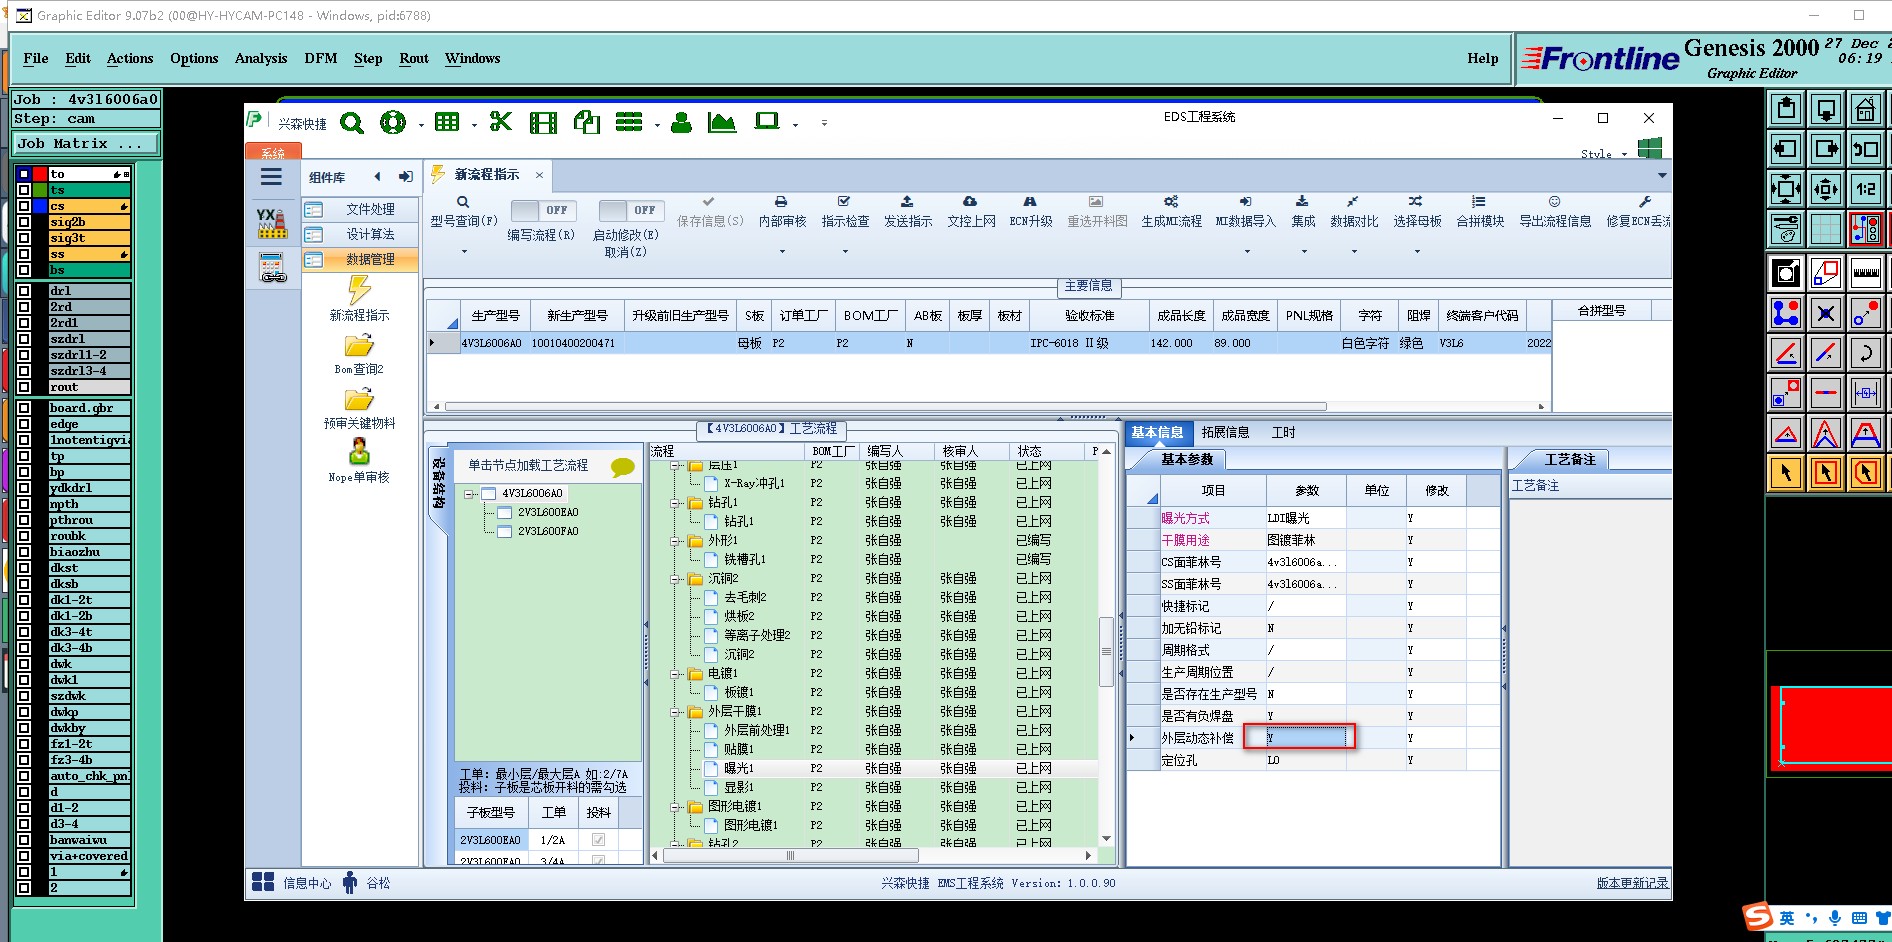Click 生成MI流程 gears icon
The height and width of the screenshot is (942, 1892).
pos(1171,201)
